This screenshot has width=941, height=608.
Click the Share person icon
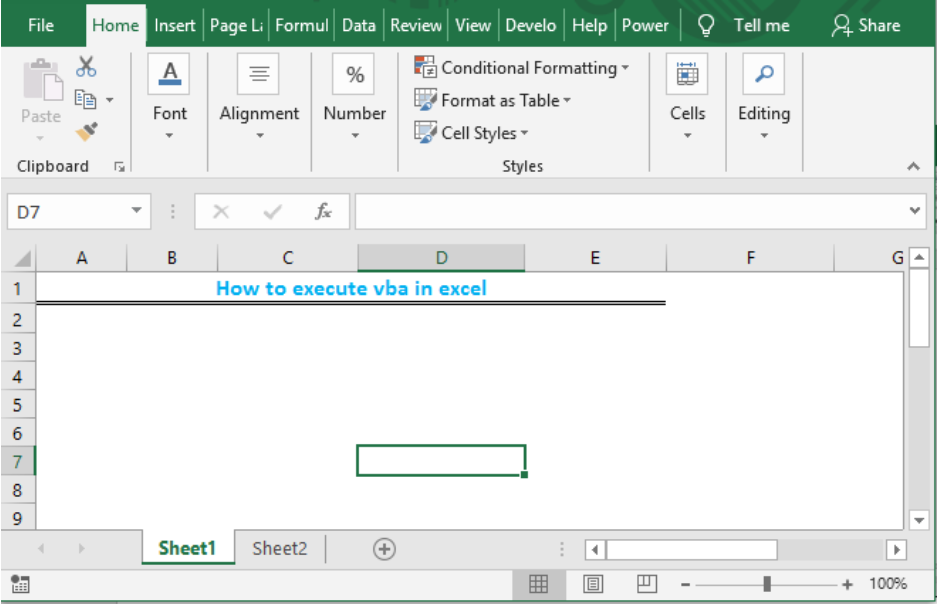click(841, 25)
